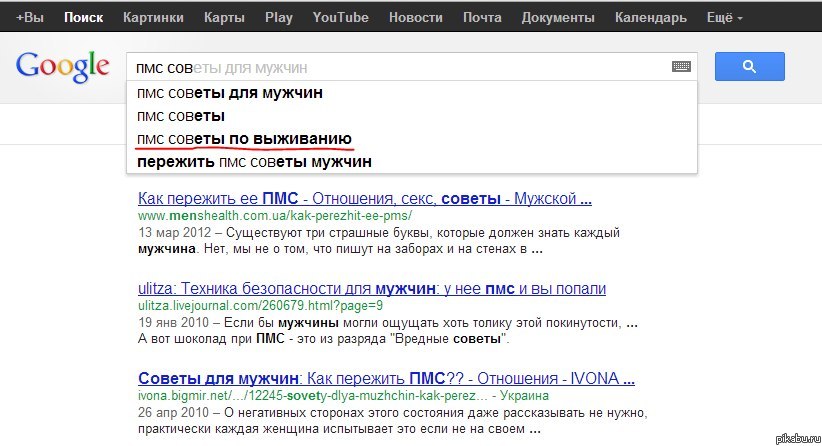The image size is (822, 446).
Task: Click inside the search query field
Action: tap(400, 68)
